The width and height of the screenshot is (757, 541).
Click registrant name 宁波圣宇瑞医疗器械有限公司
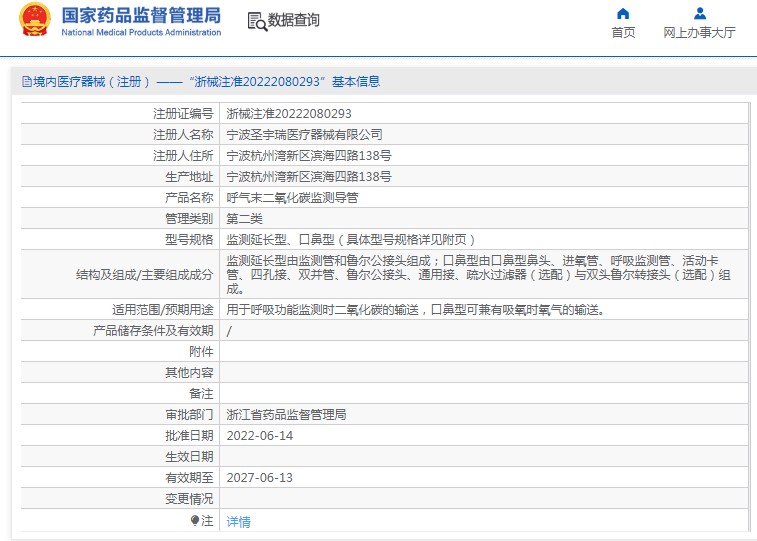(304, 135)
